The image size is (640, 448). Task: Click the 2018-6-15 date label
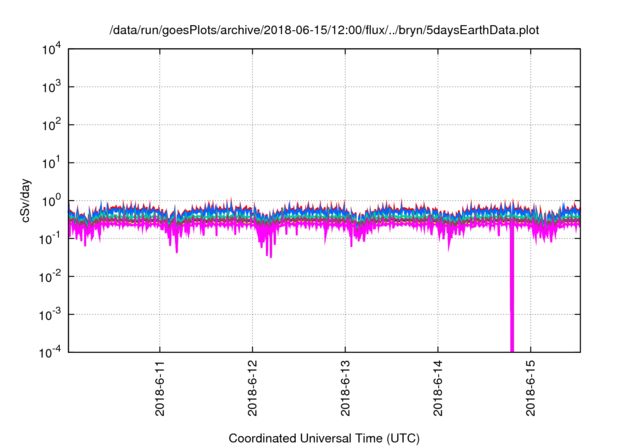(x=531, y=388)
